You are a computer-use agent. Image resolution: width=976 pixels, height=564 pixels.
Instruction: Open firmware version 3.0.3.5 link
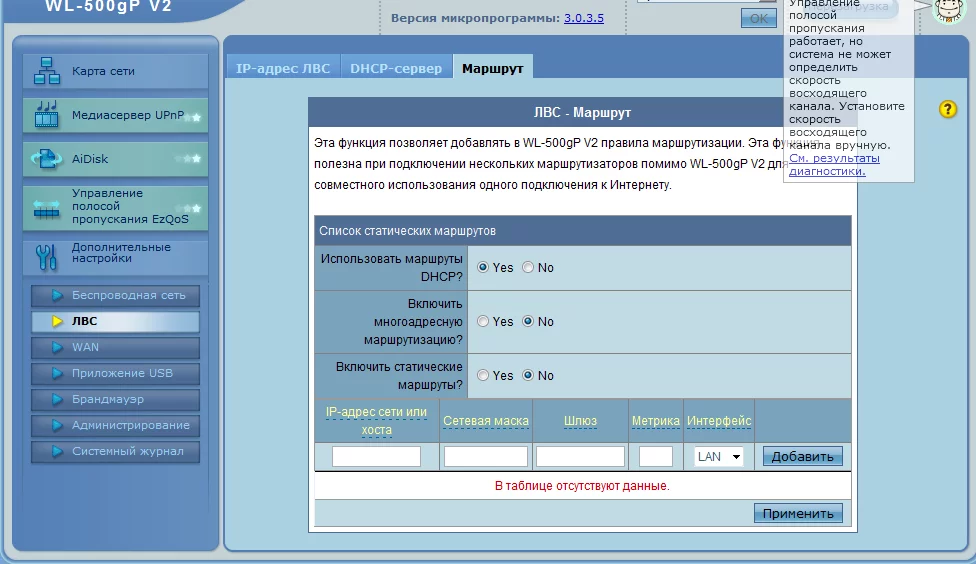583,18
